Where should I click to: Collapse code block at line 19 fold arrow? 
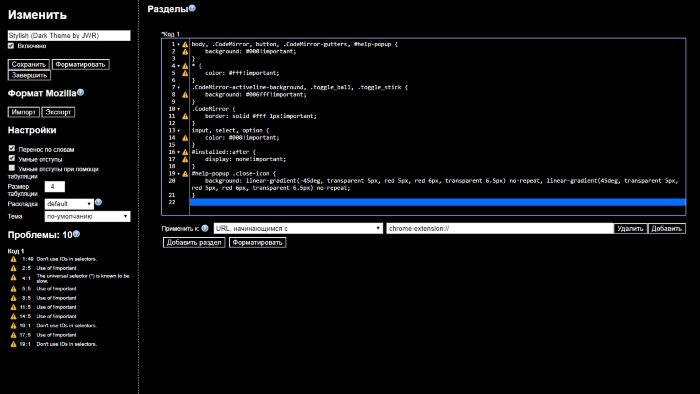(x=179, y=174)
